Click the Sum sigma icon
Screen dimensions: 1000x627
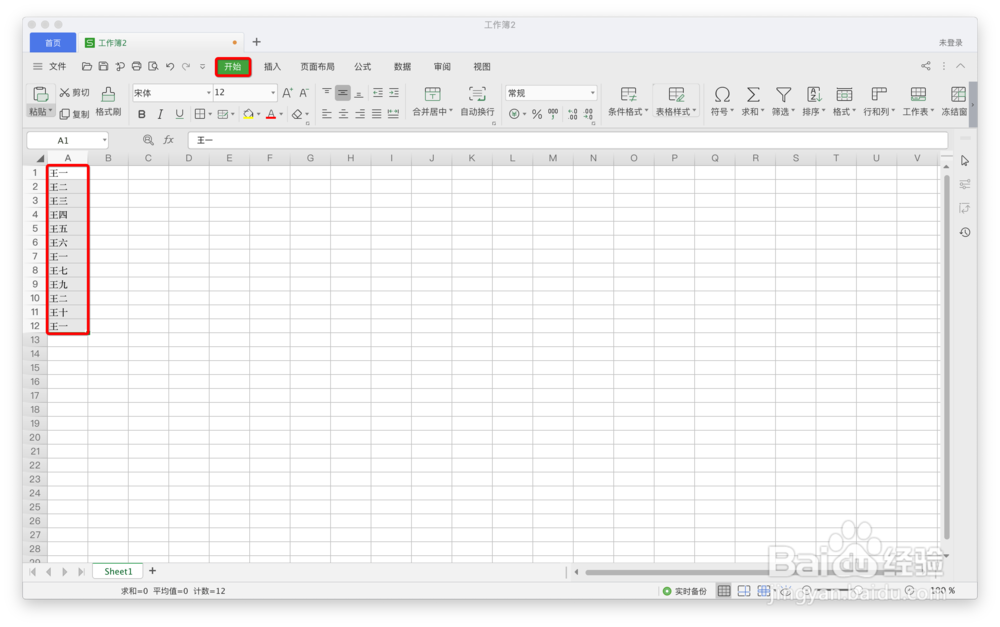[x=753, y=94]
